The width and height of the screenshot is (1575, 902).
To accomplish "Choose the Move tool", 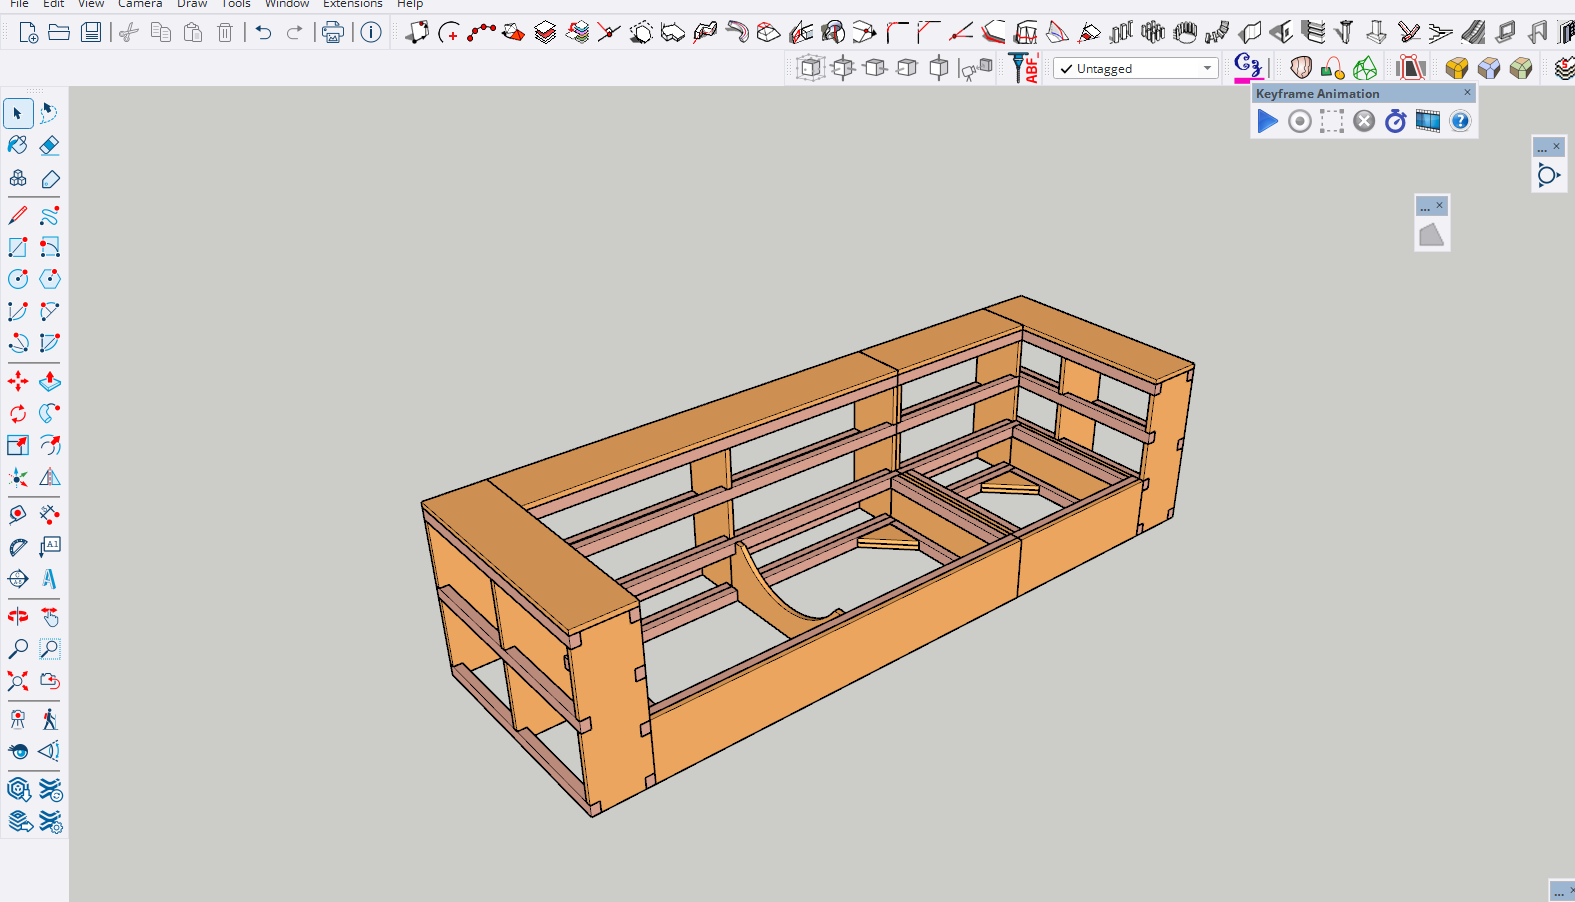I will [x=18, y=381].
